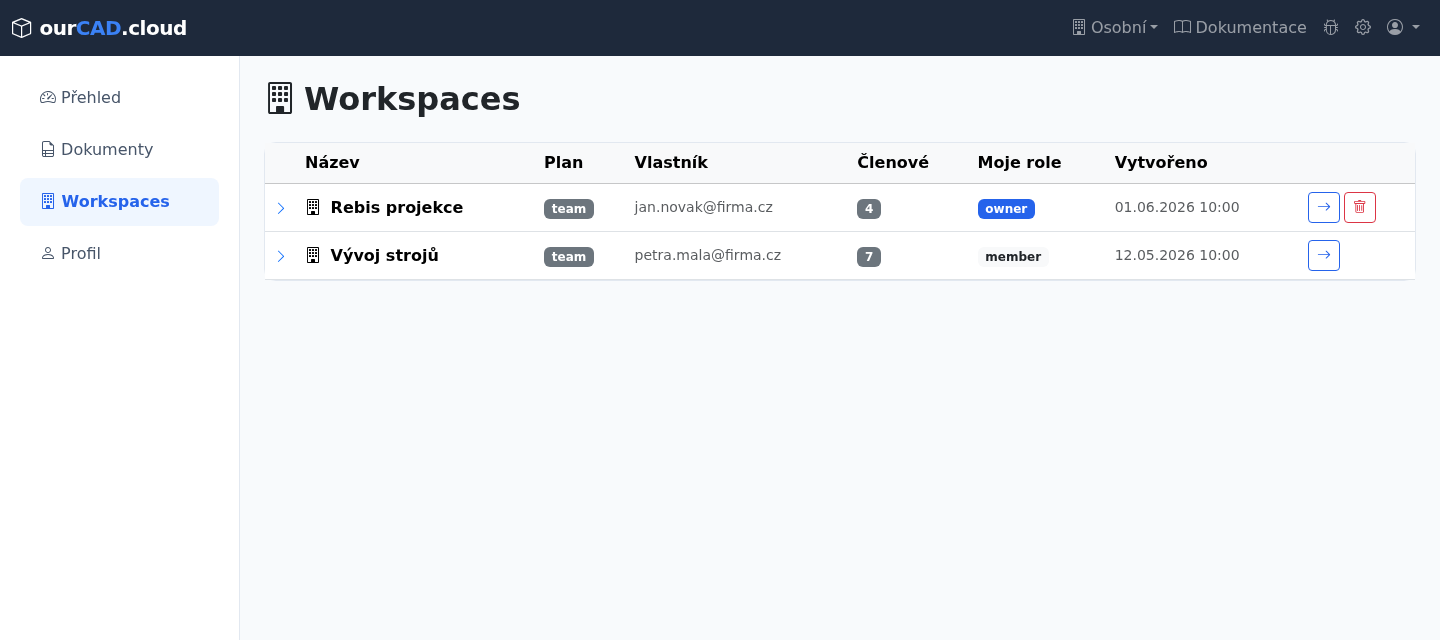Image resolution: width=1440 pixels, height=640 pixels.
Task: Click the Rebis projekce workspace name
Action: coord(397,208)
